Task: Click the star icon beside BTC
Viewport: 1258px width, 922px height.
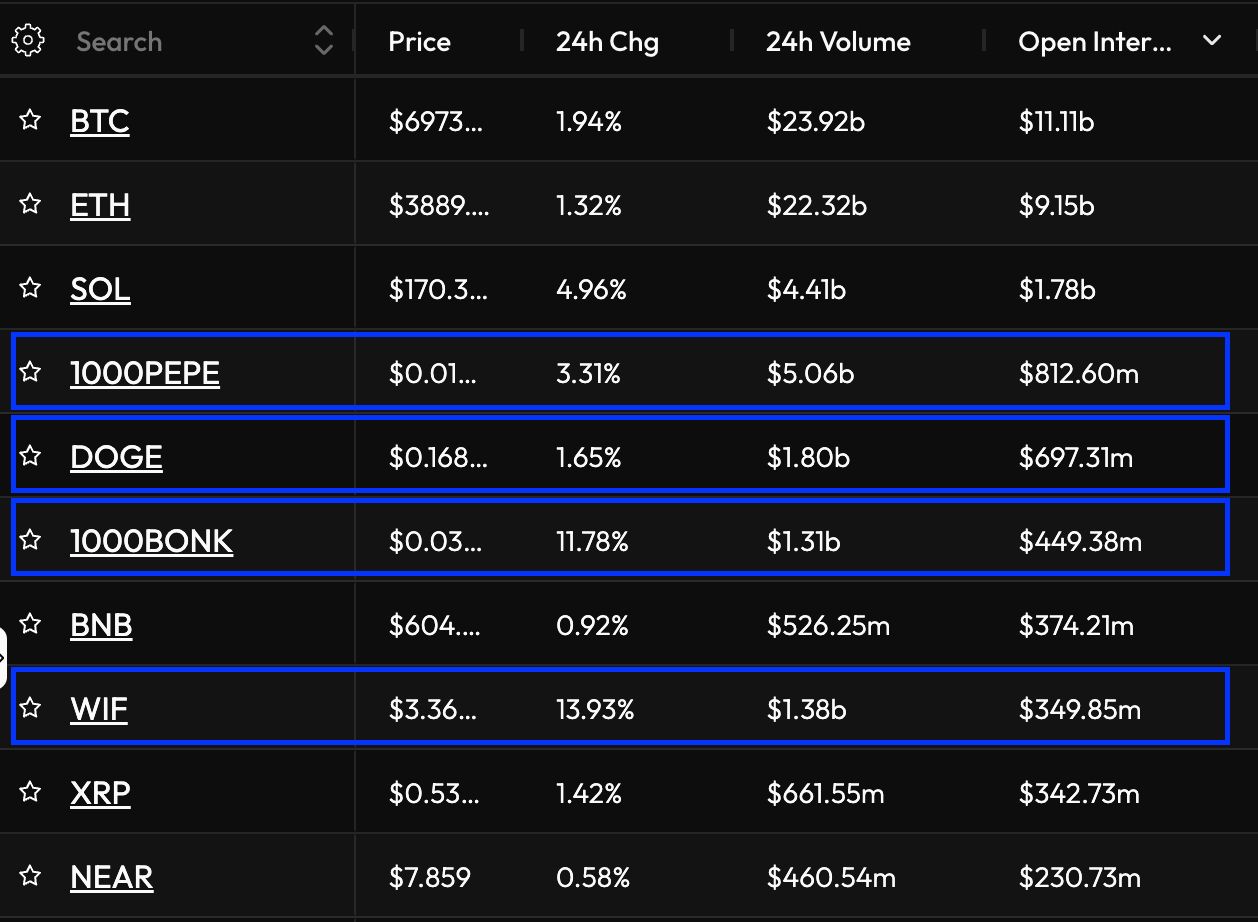Action: tap(29, 119)
